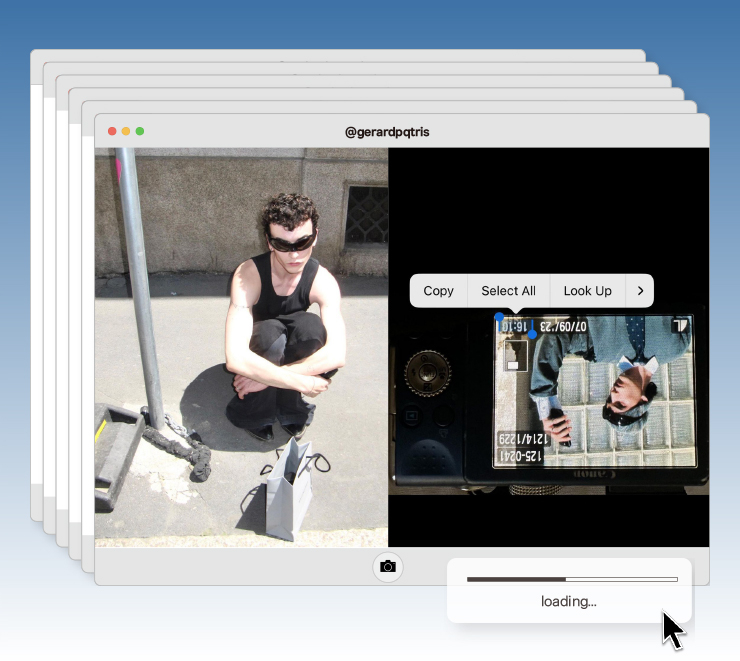Click the playback button on camera body

point(411,416)
